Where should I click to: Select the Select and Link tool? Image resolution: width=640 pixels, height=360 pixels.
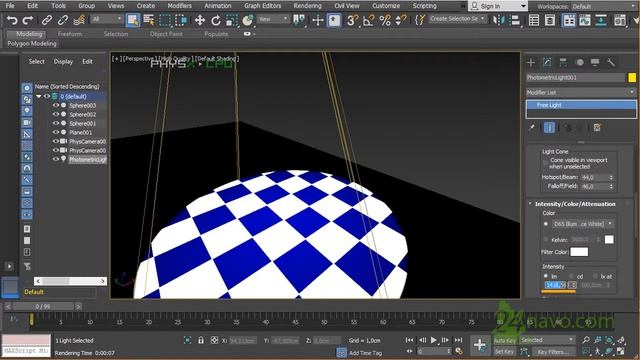[x=47, y=20]
